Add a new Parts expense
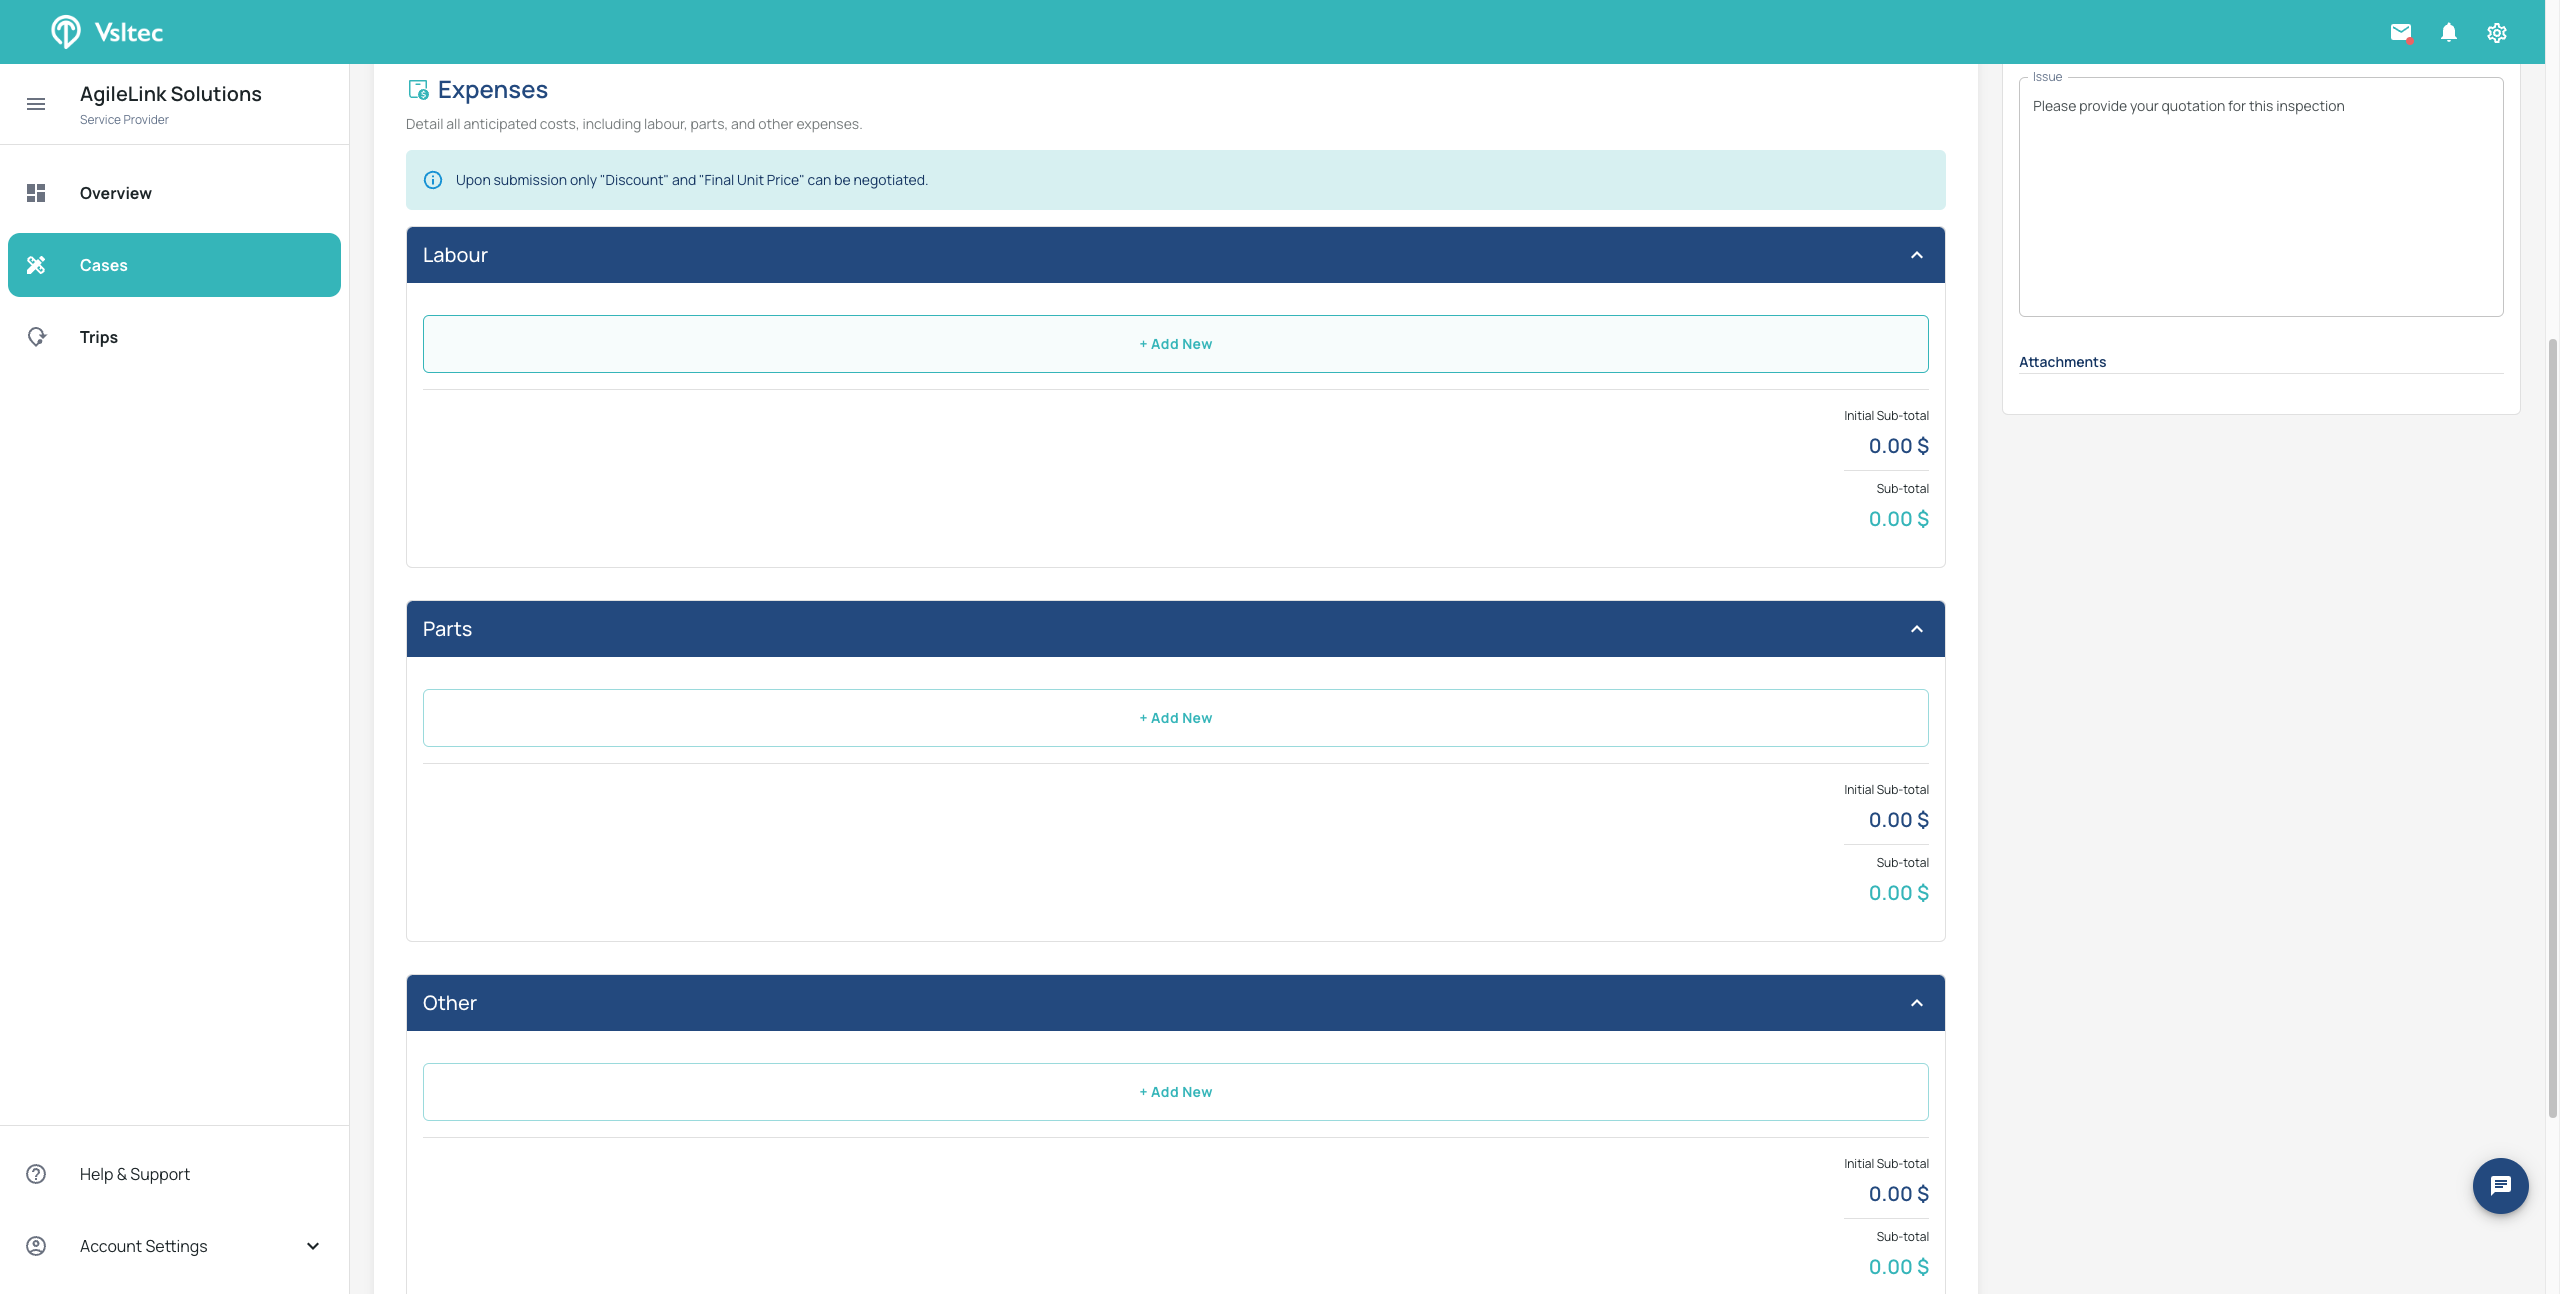This screenshot has width=2560, height=1294. click(1175, 718)
